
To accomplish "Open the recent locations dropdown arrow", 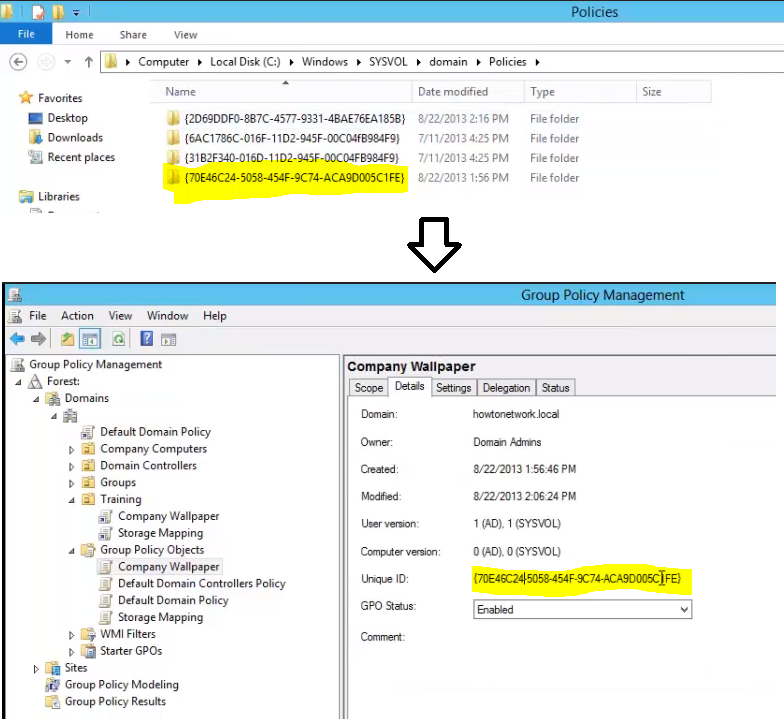I will click(68, 62).
